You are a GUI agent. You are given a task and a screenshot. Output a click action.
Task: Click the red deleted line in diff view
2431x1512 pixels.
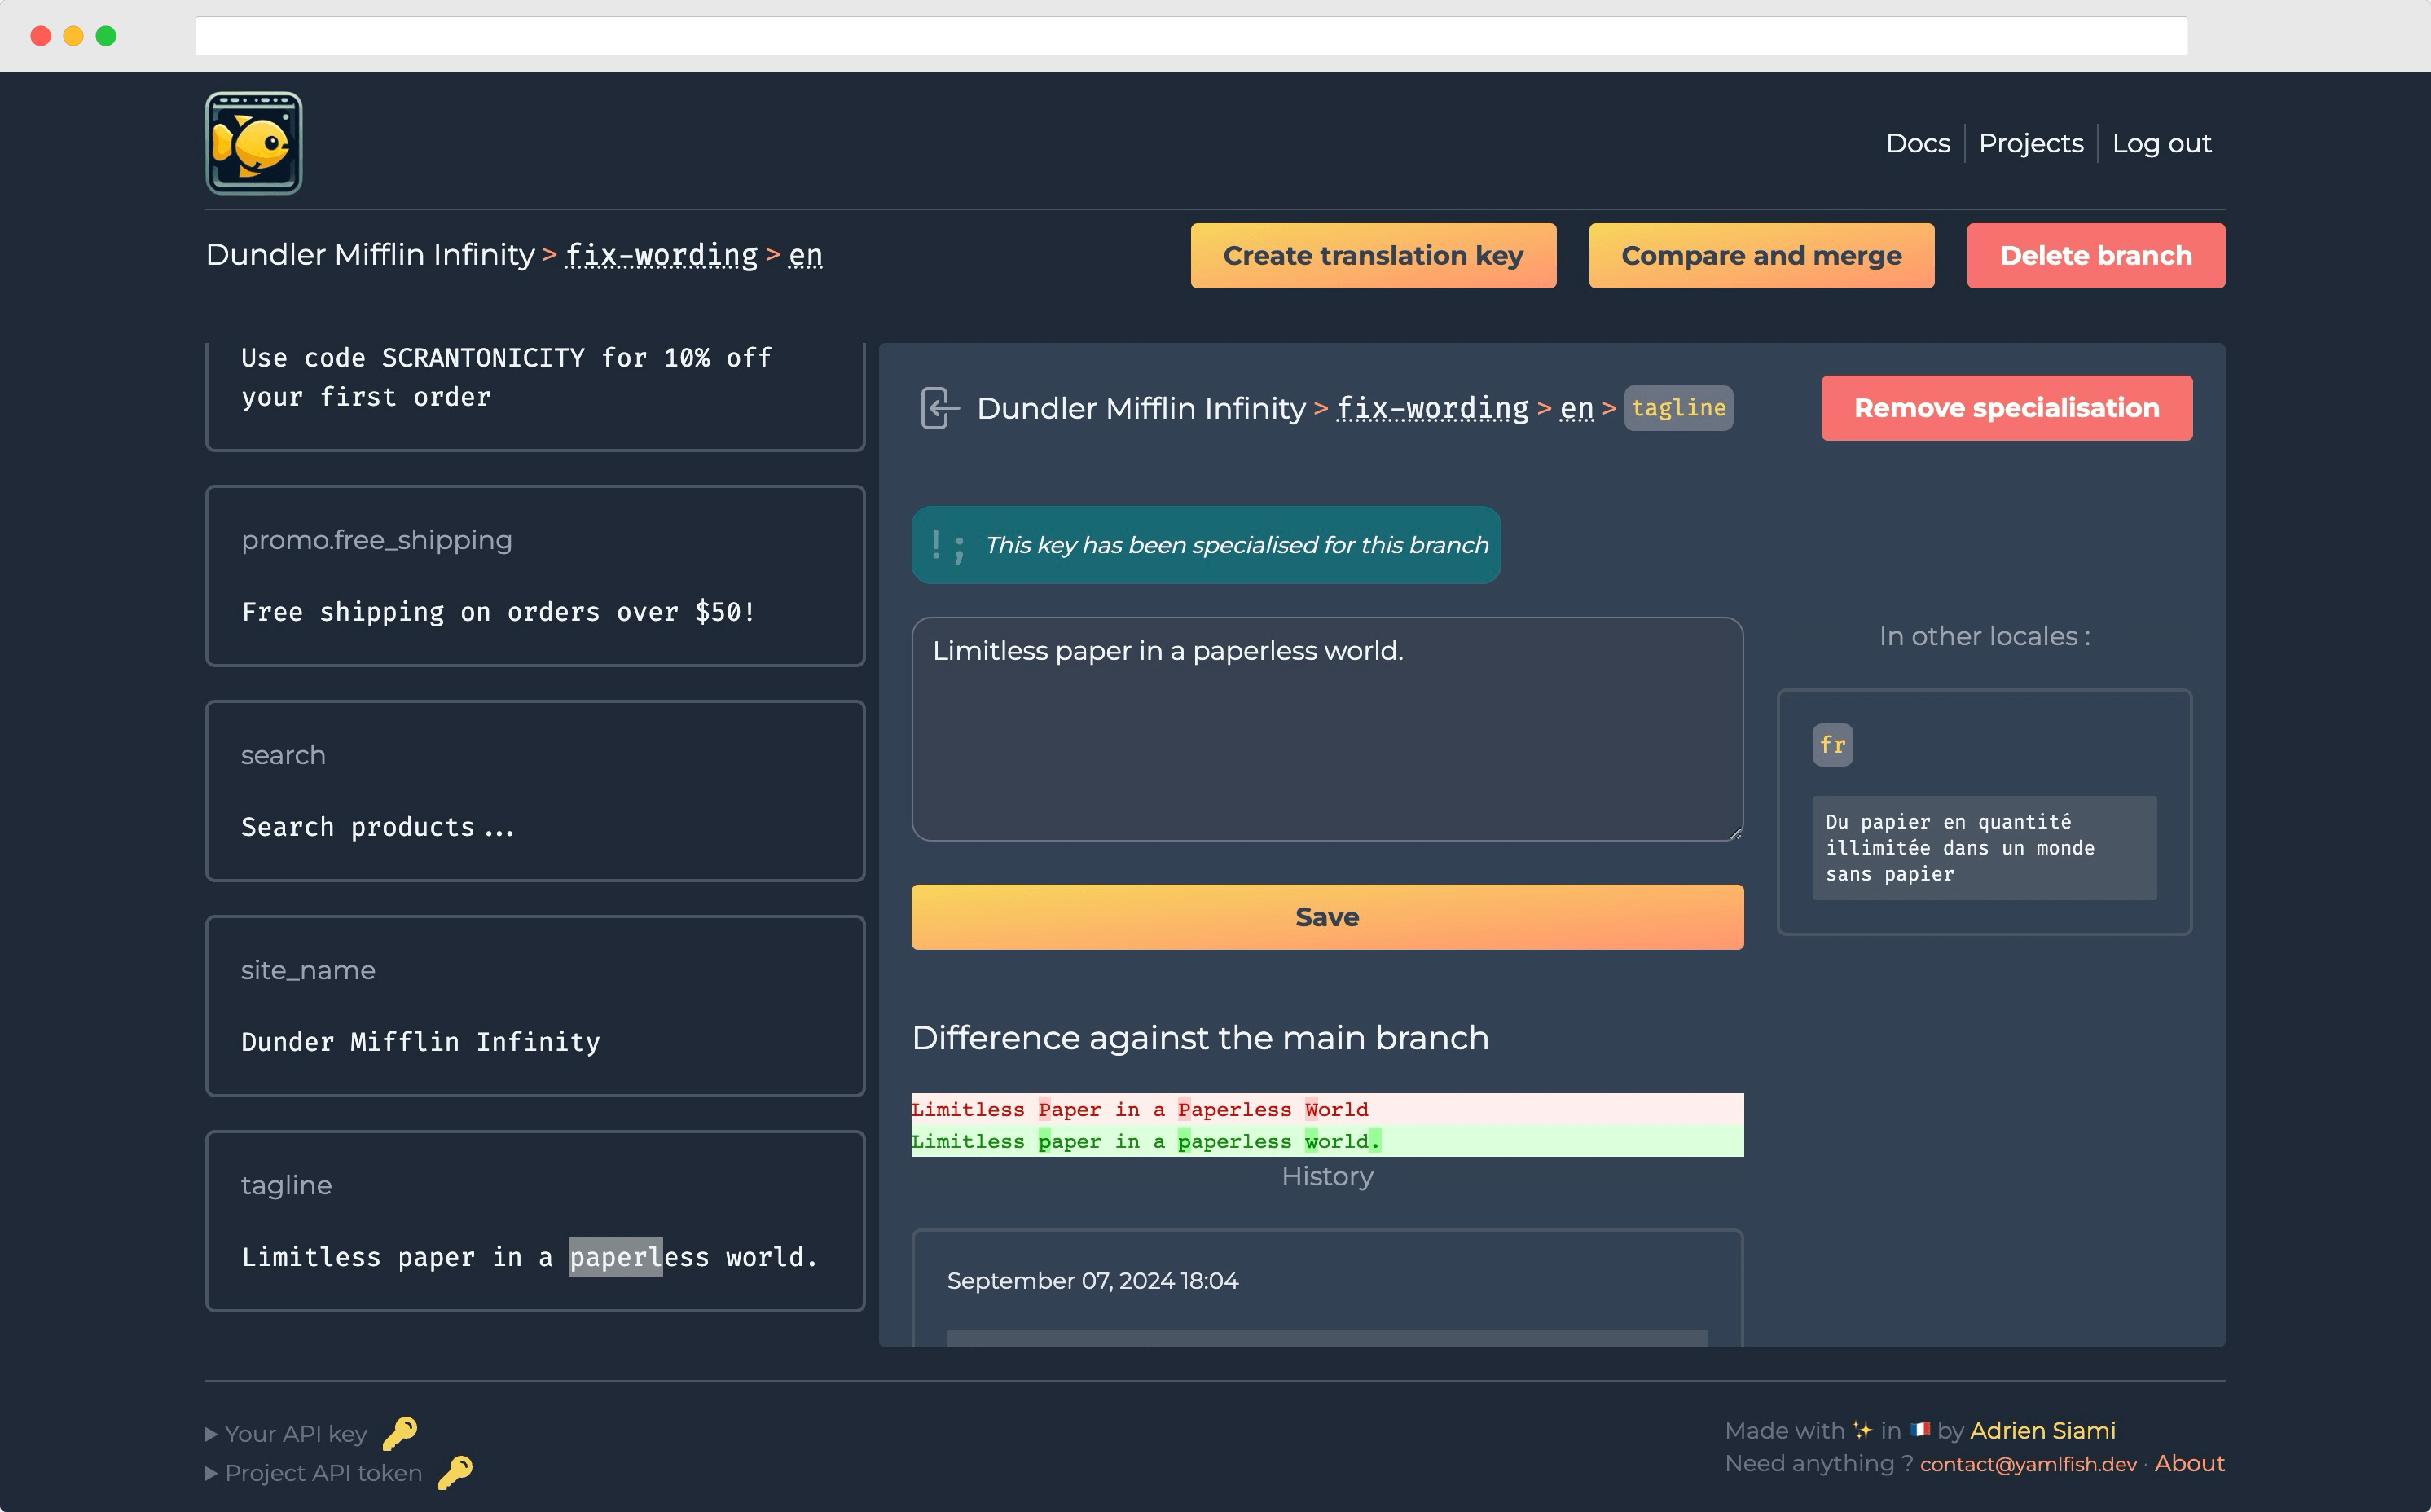click(1325, 1108)
